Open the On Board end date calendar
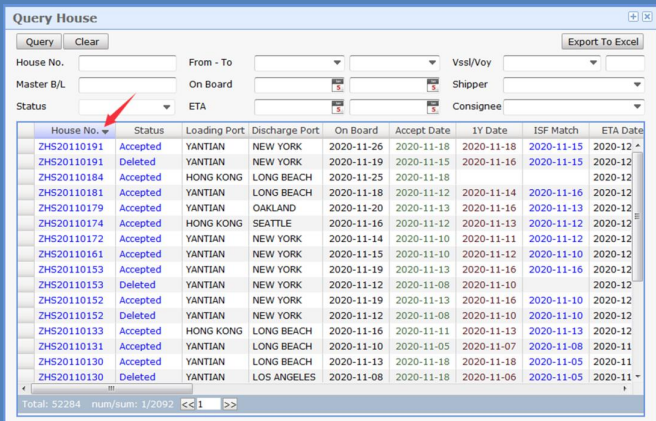Screen dimensions: 656x421 [433, 85]
